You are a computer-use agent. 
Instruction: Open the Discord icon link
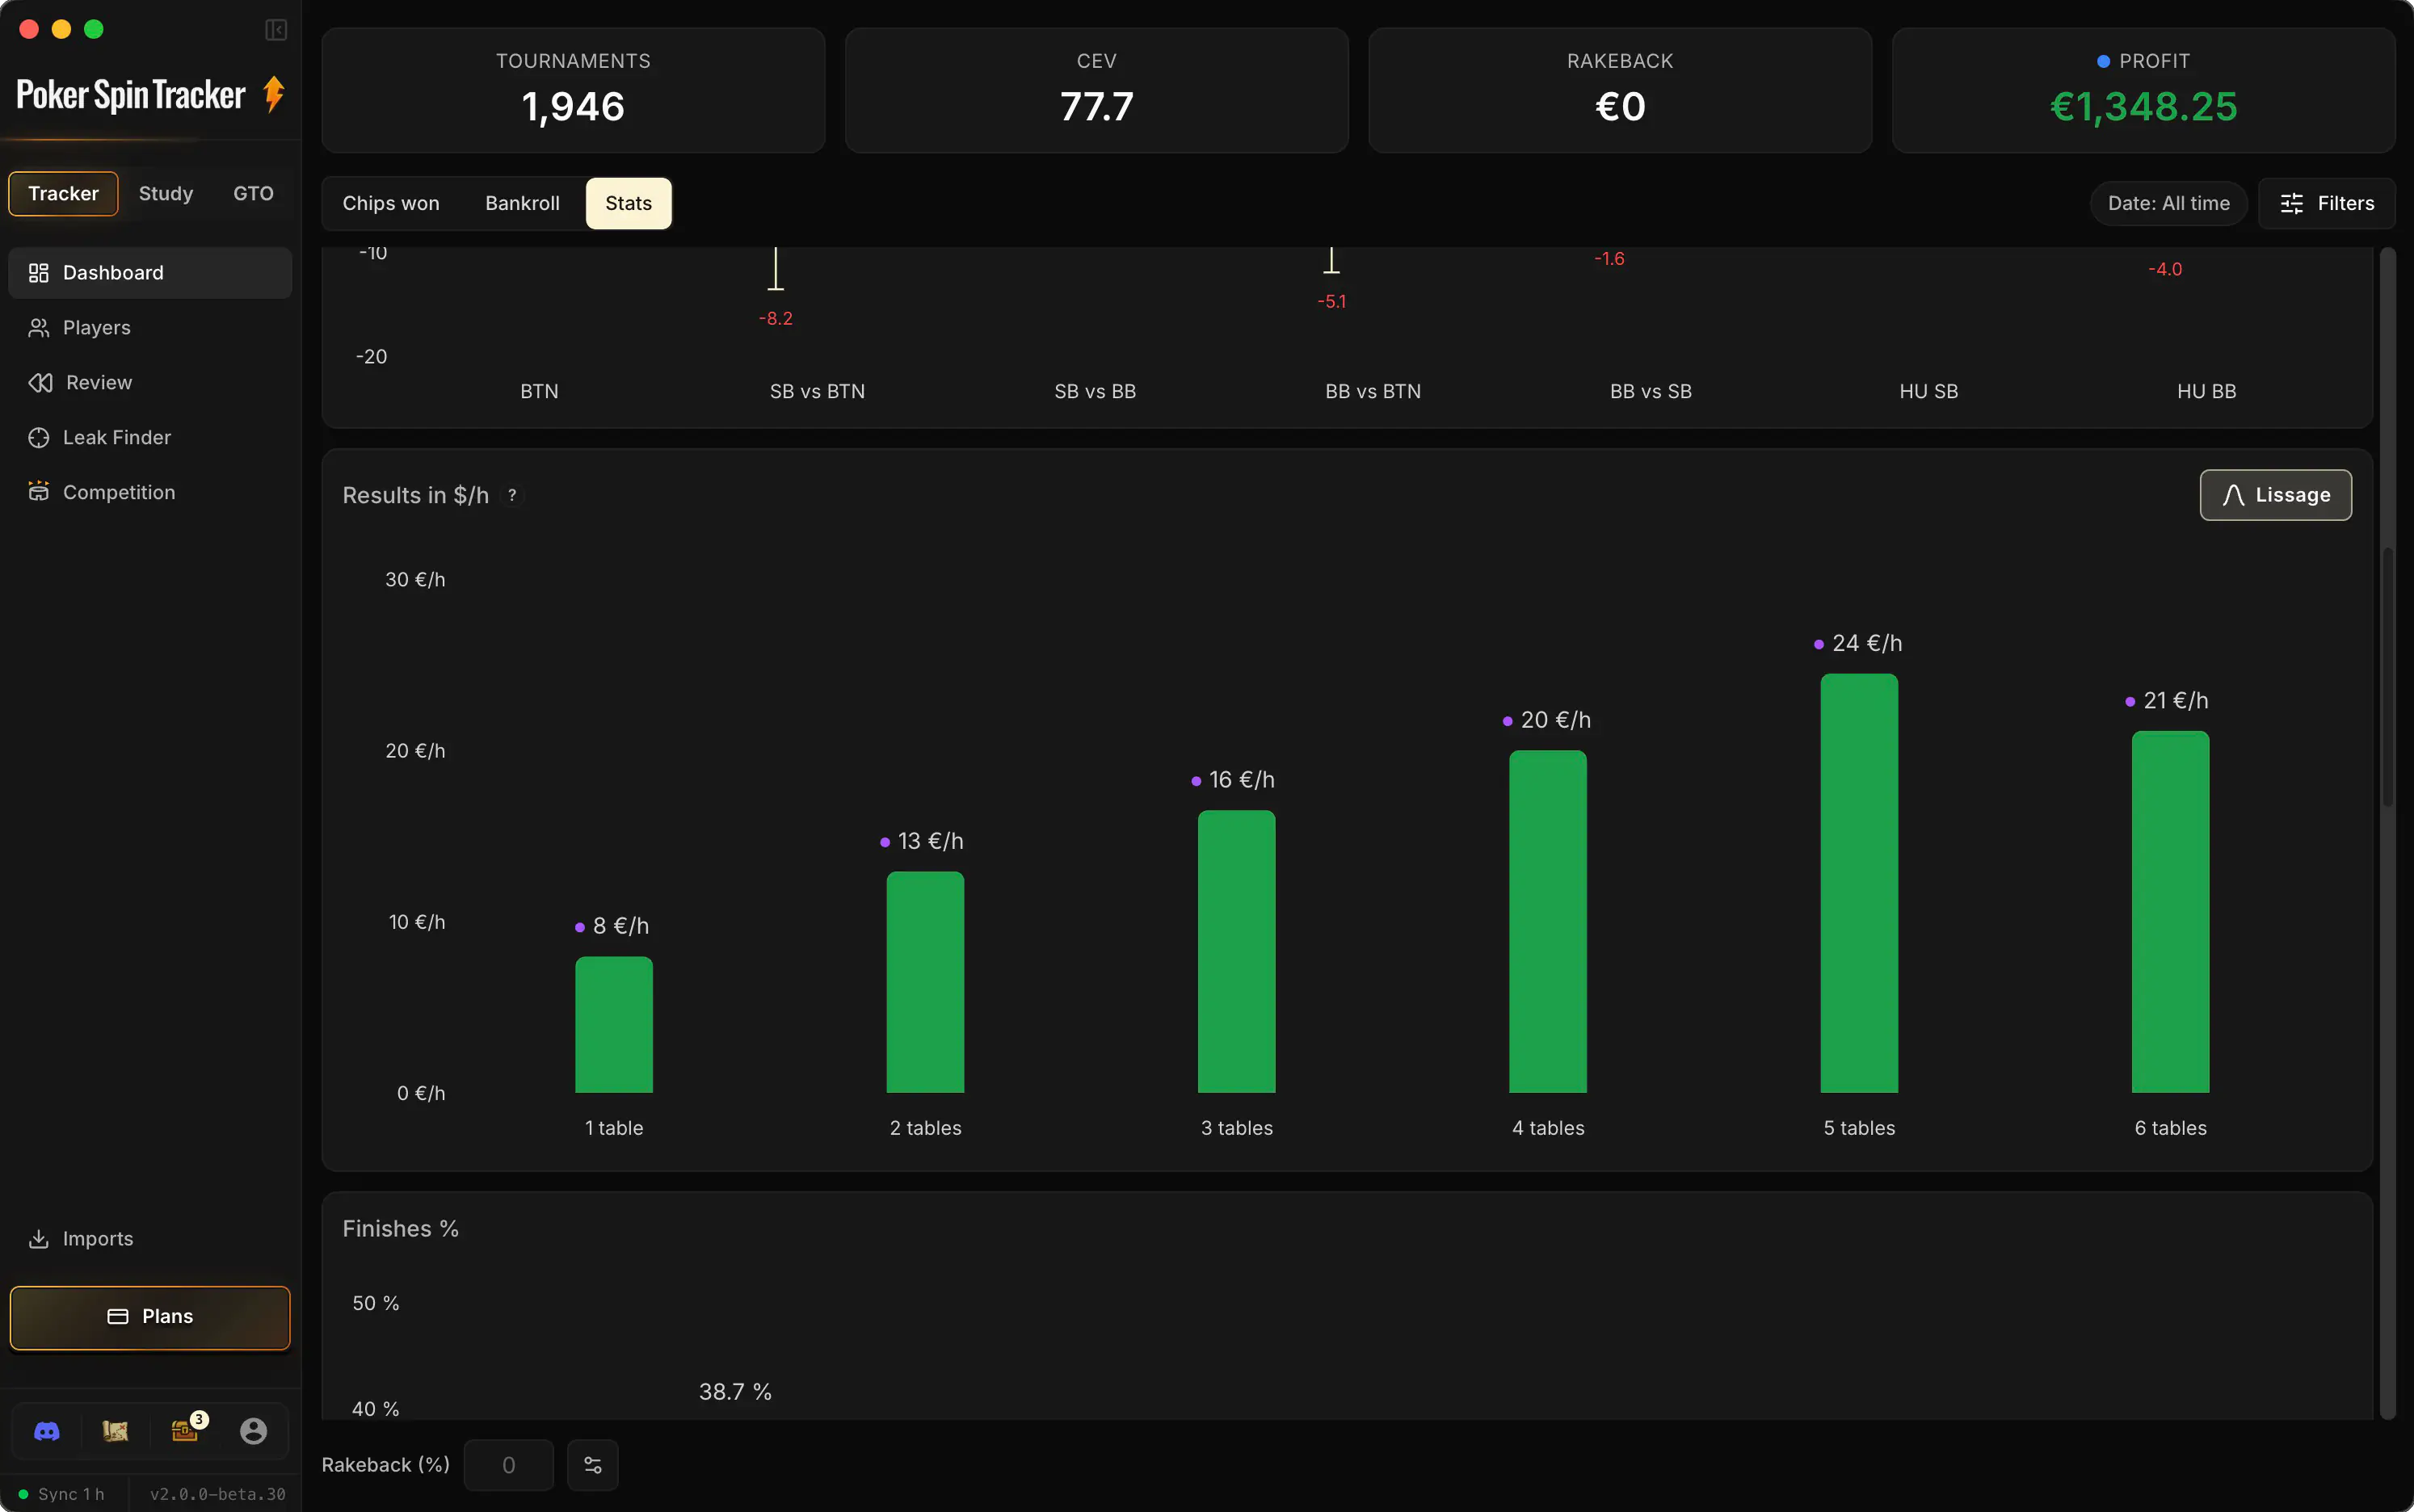47,1431
